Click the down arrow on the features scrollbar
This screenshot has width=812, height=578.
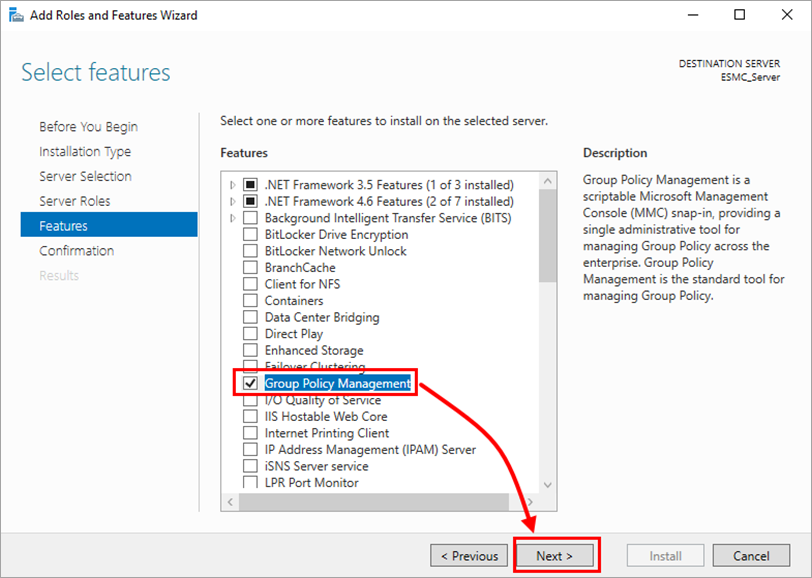coord(547,484)
